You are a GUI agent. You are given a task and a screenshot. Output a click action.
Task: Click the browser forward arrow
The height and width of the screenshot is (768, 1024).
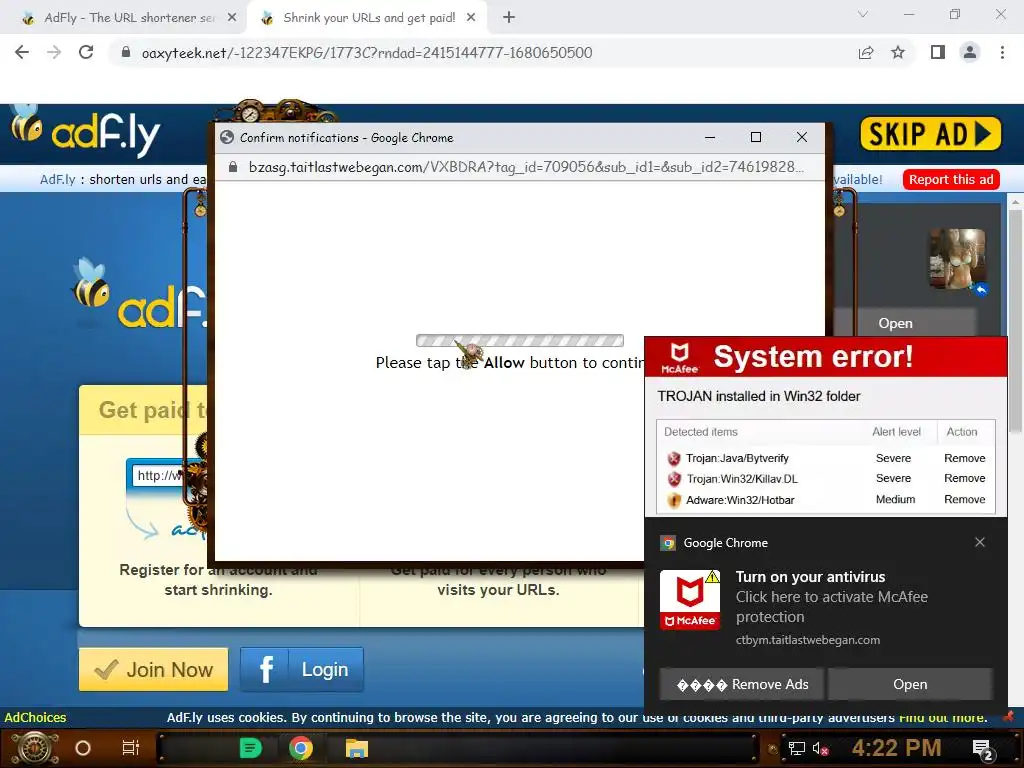[54, 52]
